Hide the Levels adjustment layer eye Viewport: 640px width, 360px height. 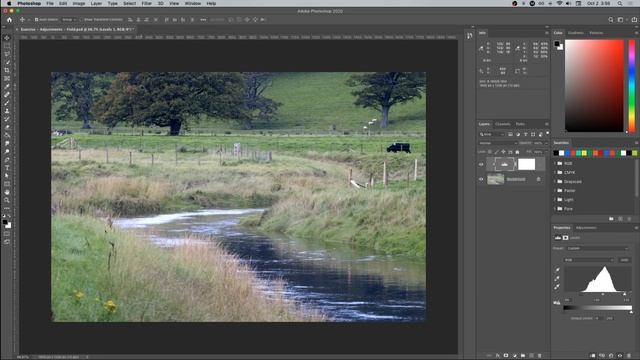coord(481,164)
